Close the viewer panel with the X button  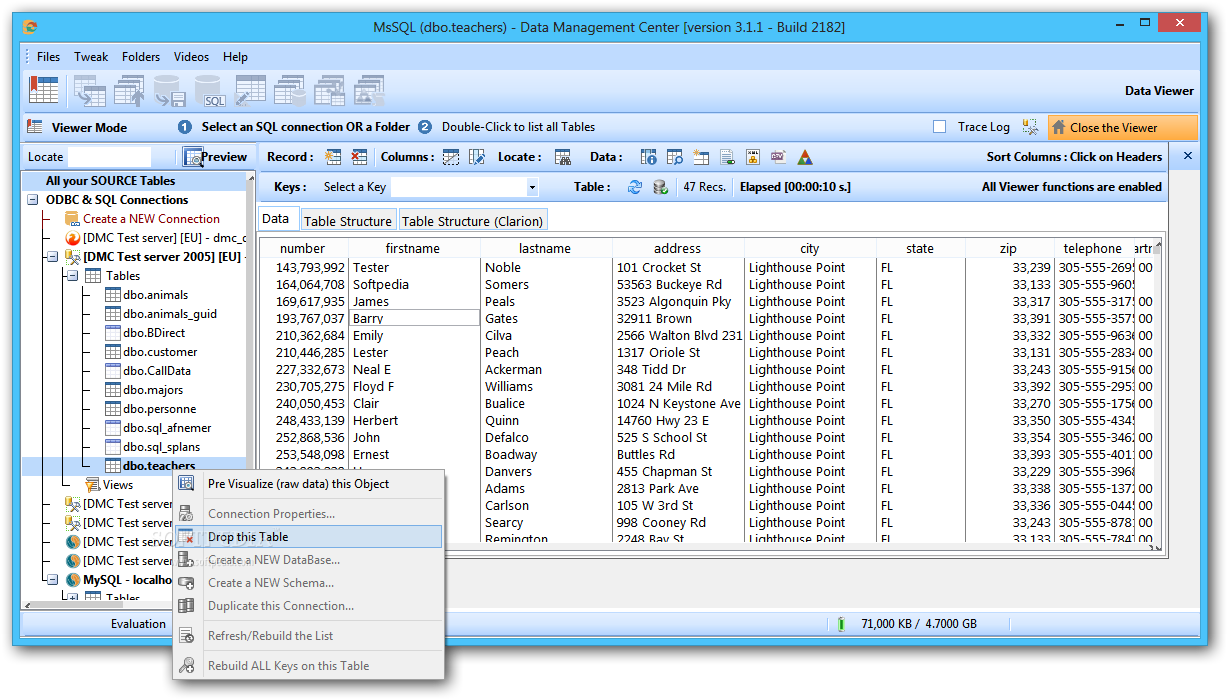(x=1188, y=156)
